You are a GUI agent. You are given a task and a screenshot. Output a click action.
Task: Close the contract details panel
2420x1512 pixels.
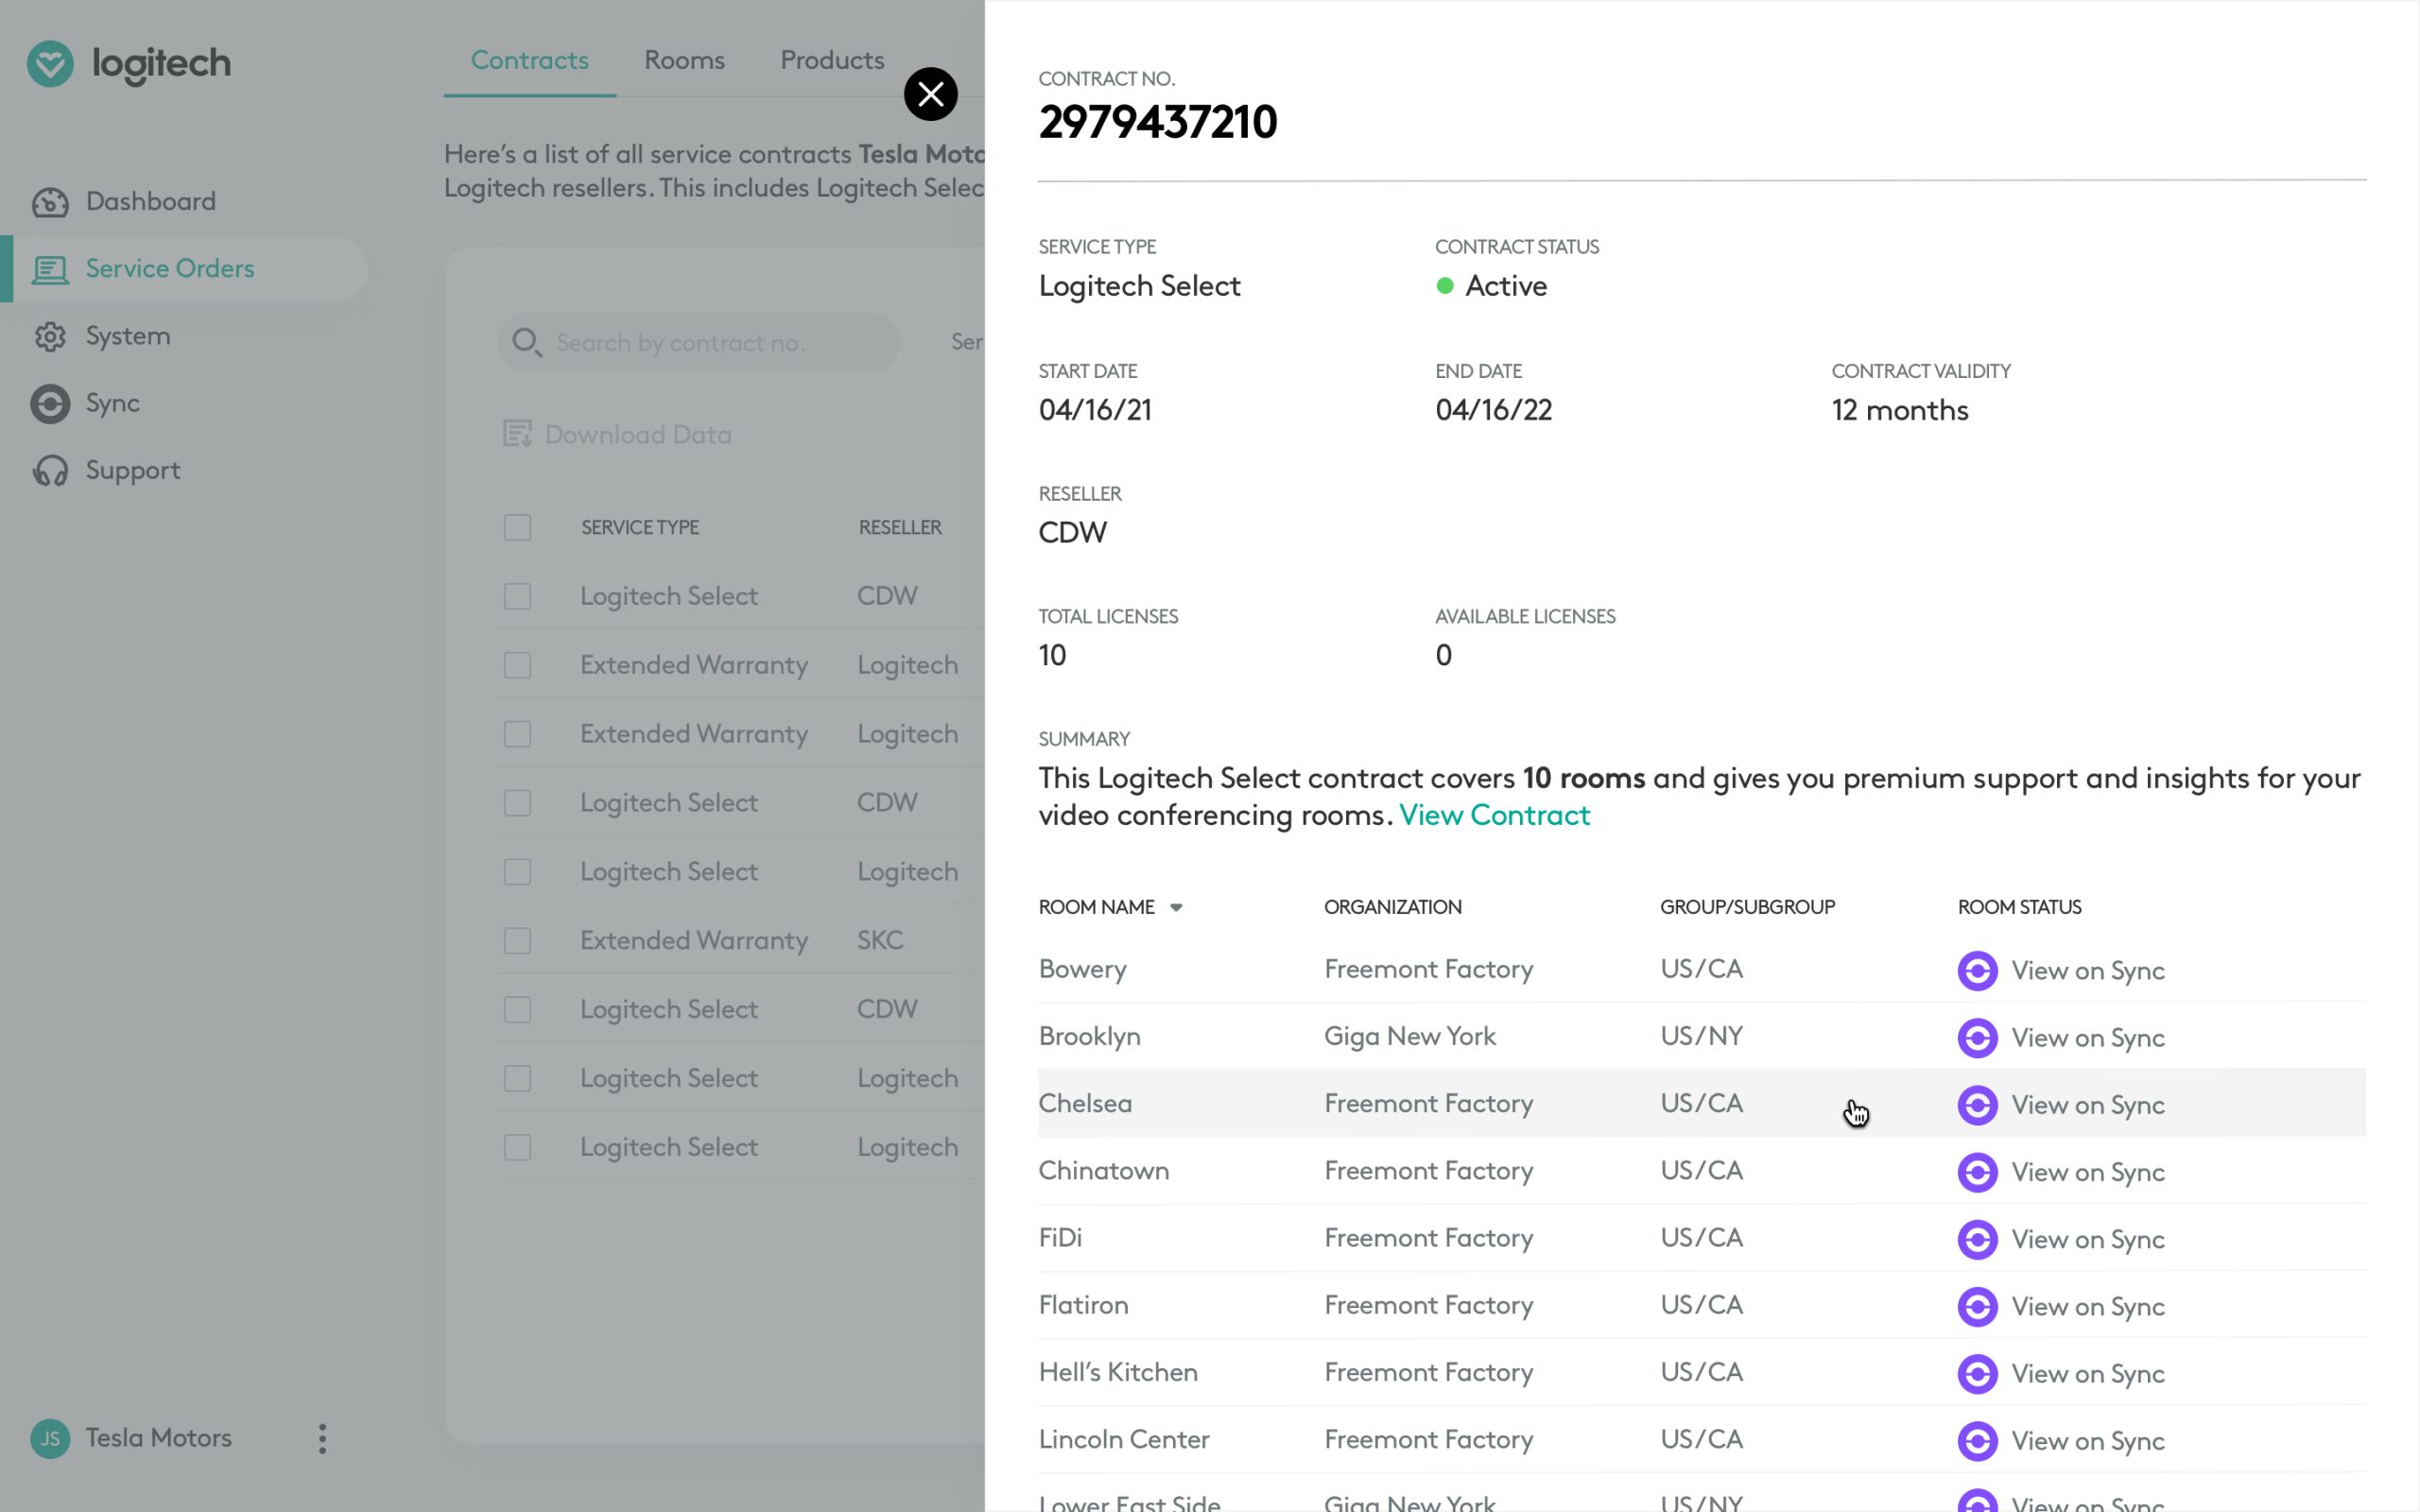pos(930,94)
